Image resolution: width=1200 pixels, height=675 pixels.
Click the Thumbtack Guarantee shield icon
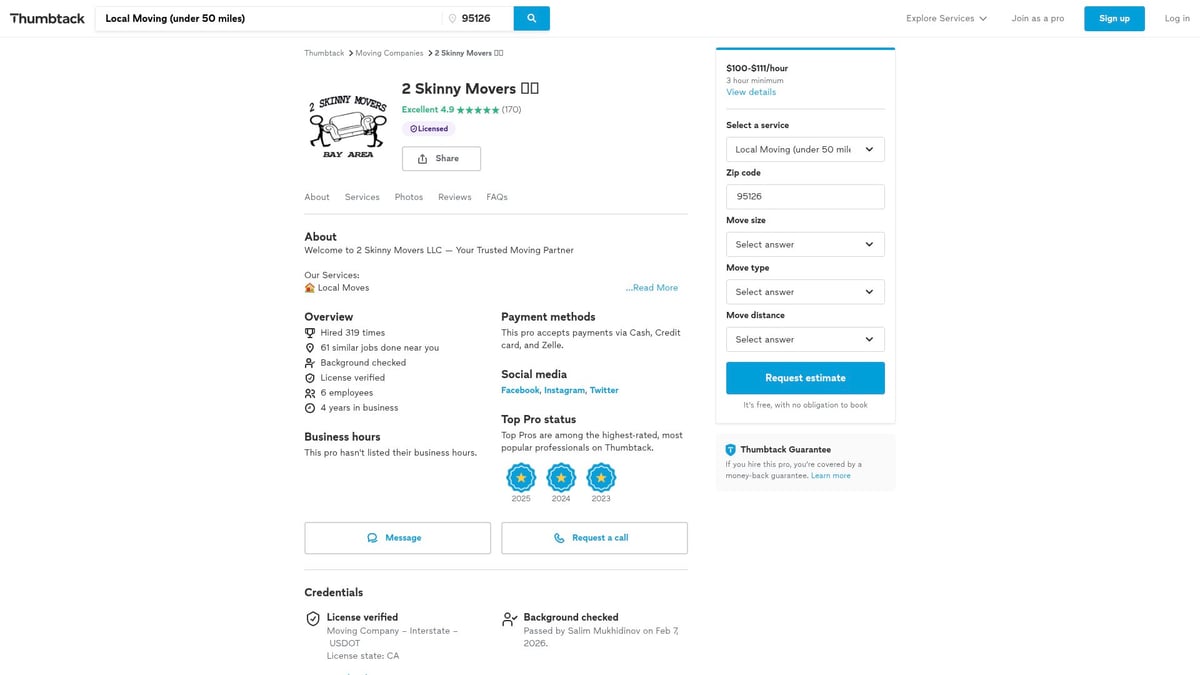coord(731,450)
